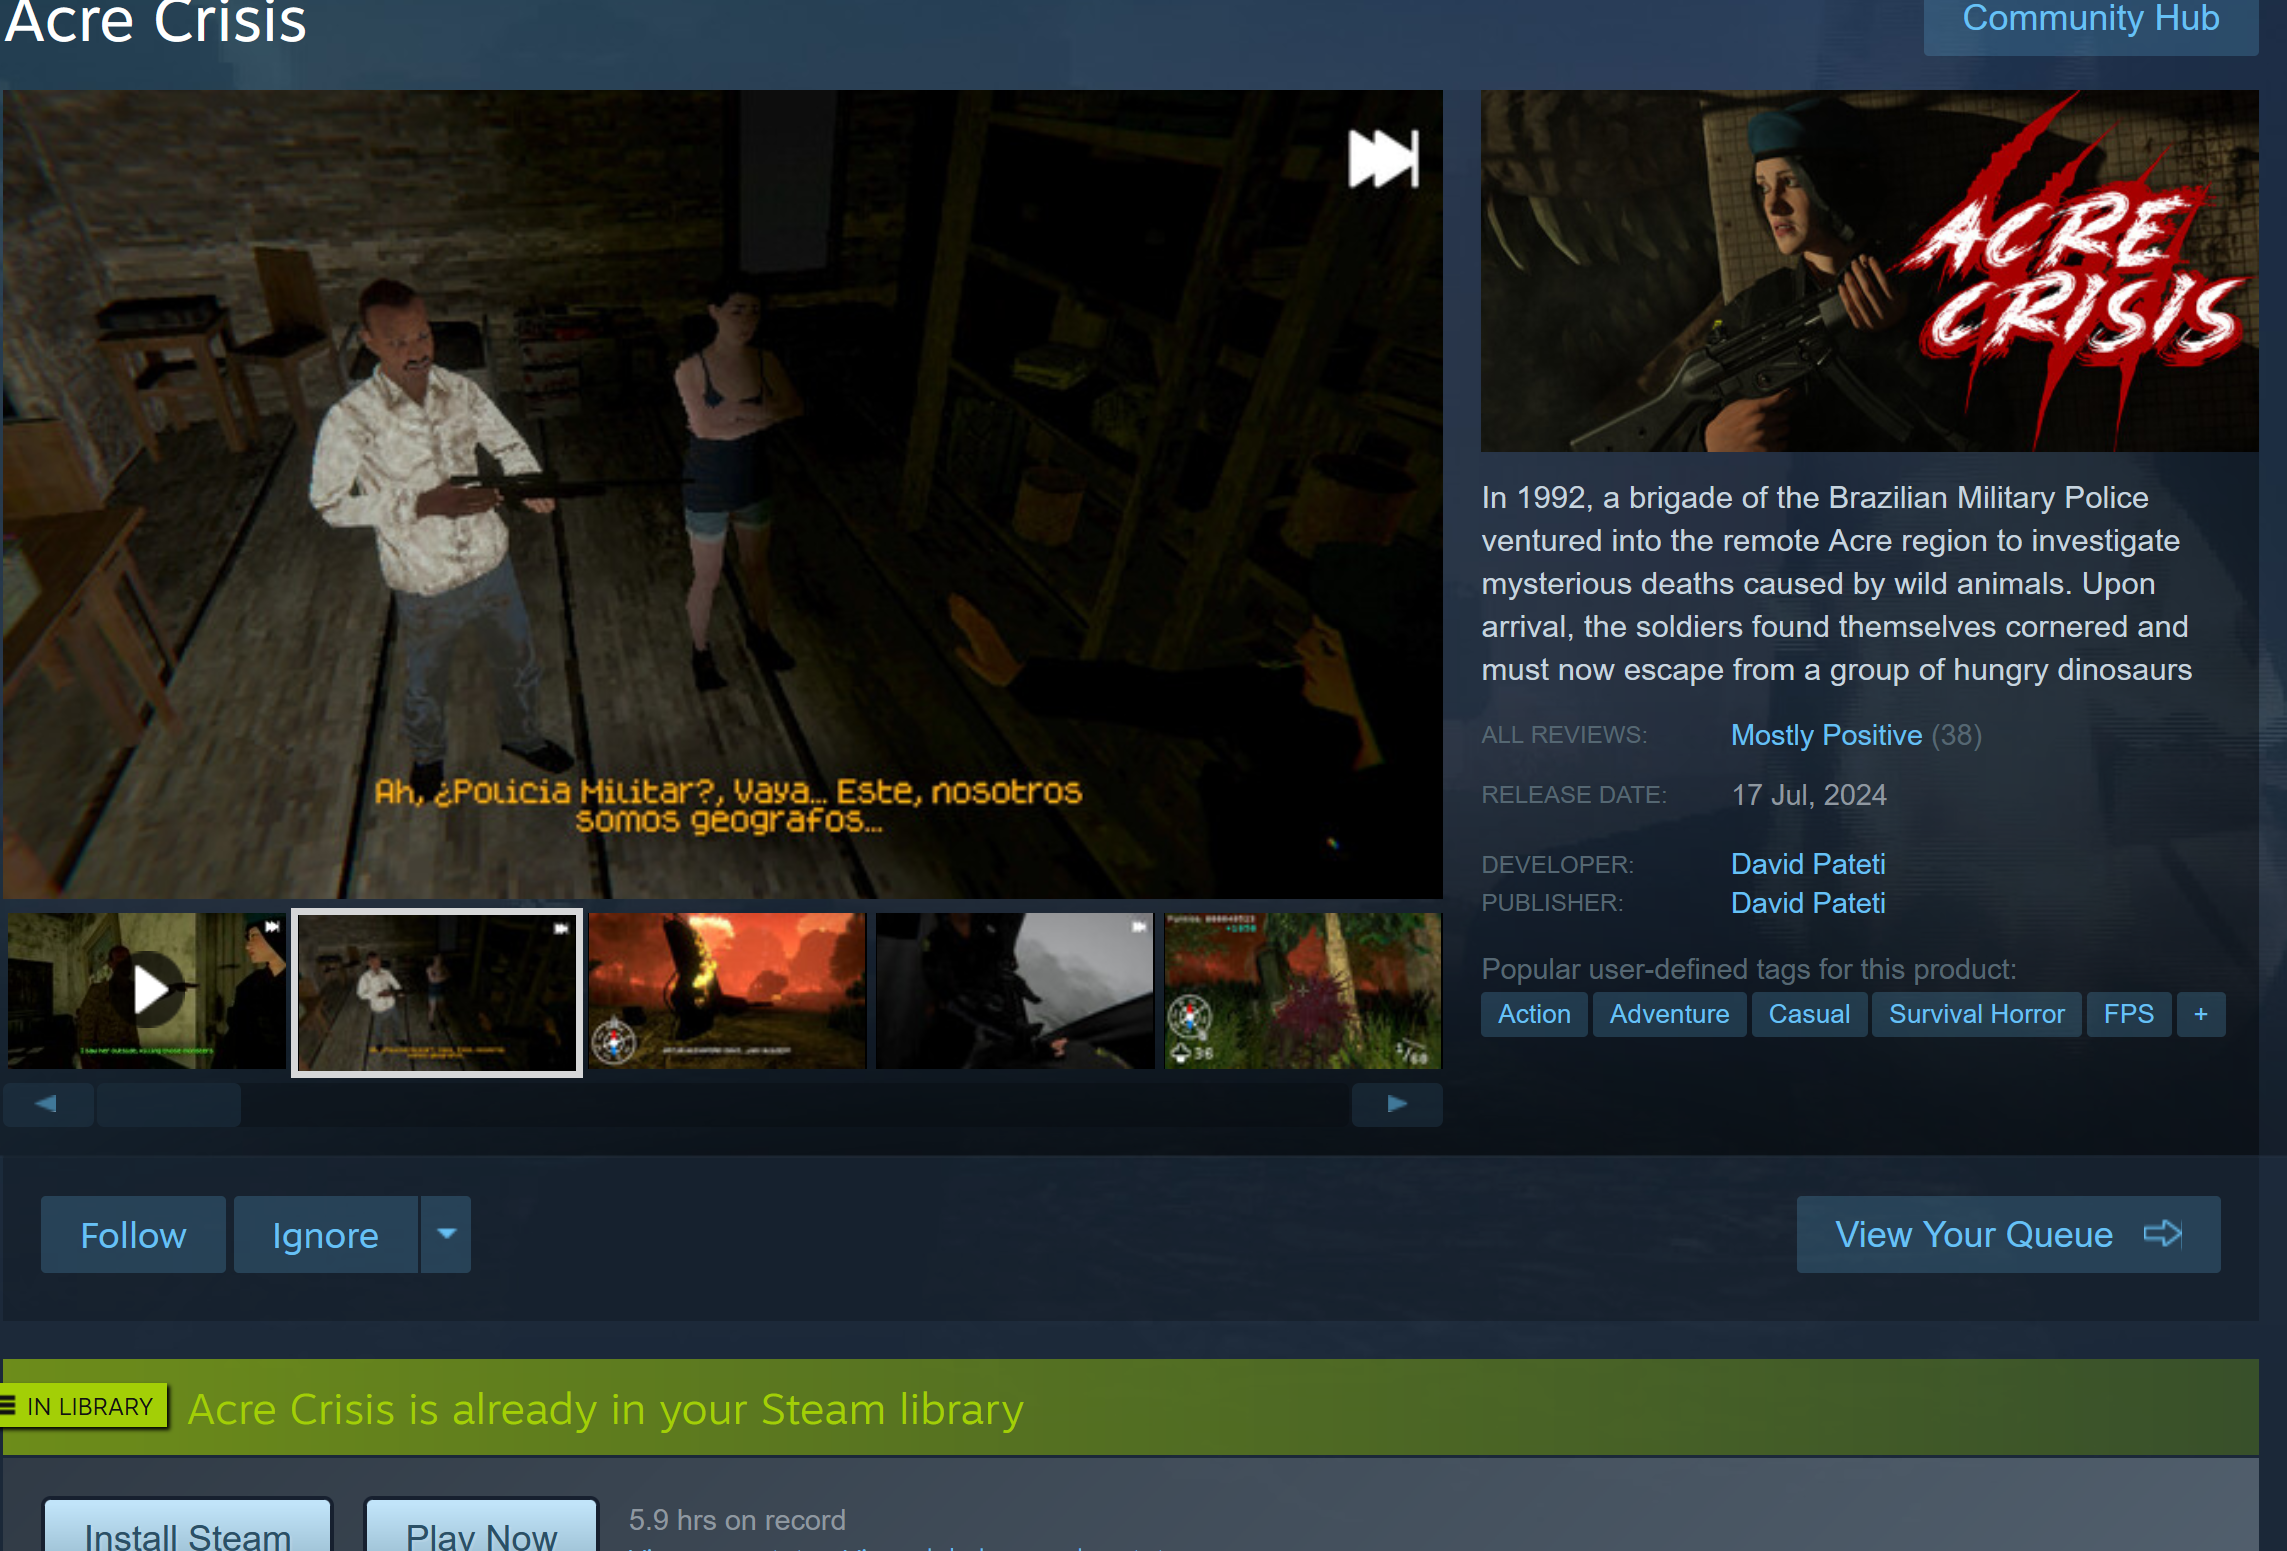Select the Survival Horror tag
Image resolution: width=2287 pixels, height=1551 pixels.
coord(1976,1014)
